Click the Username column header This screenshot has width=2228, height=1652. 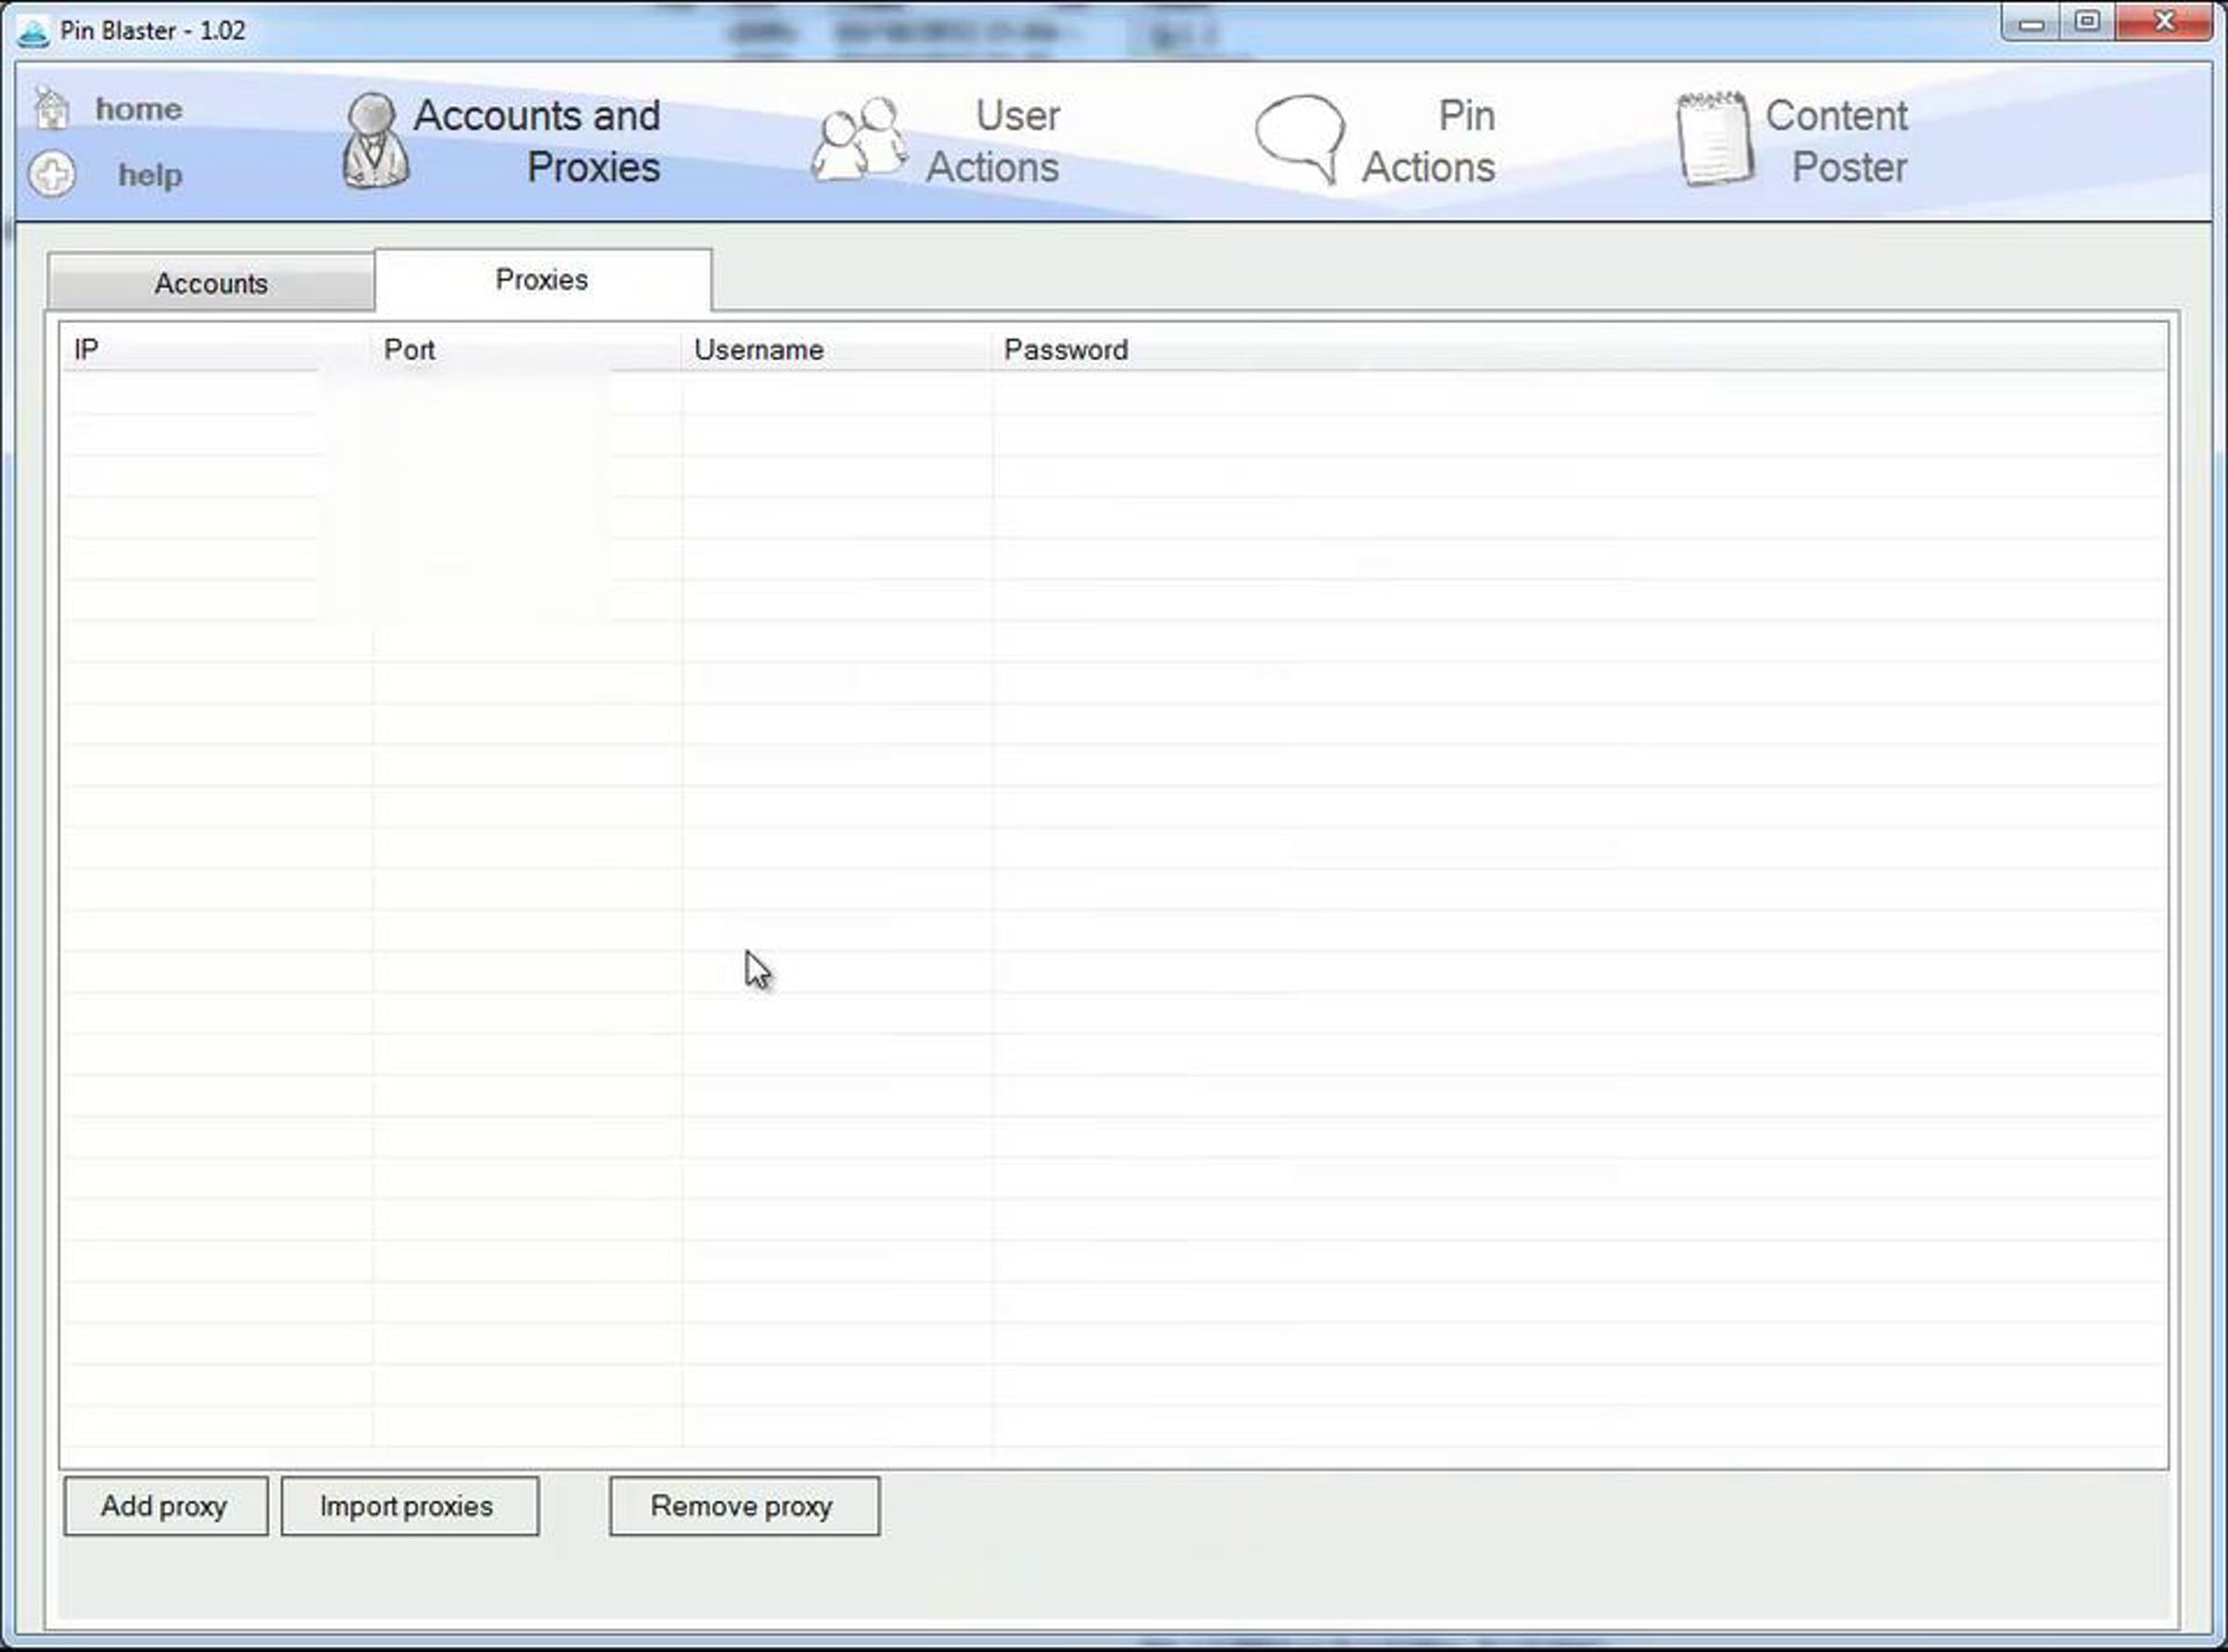click(x=759, y=350)
